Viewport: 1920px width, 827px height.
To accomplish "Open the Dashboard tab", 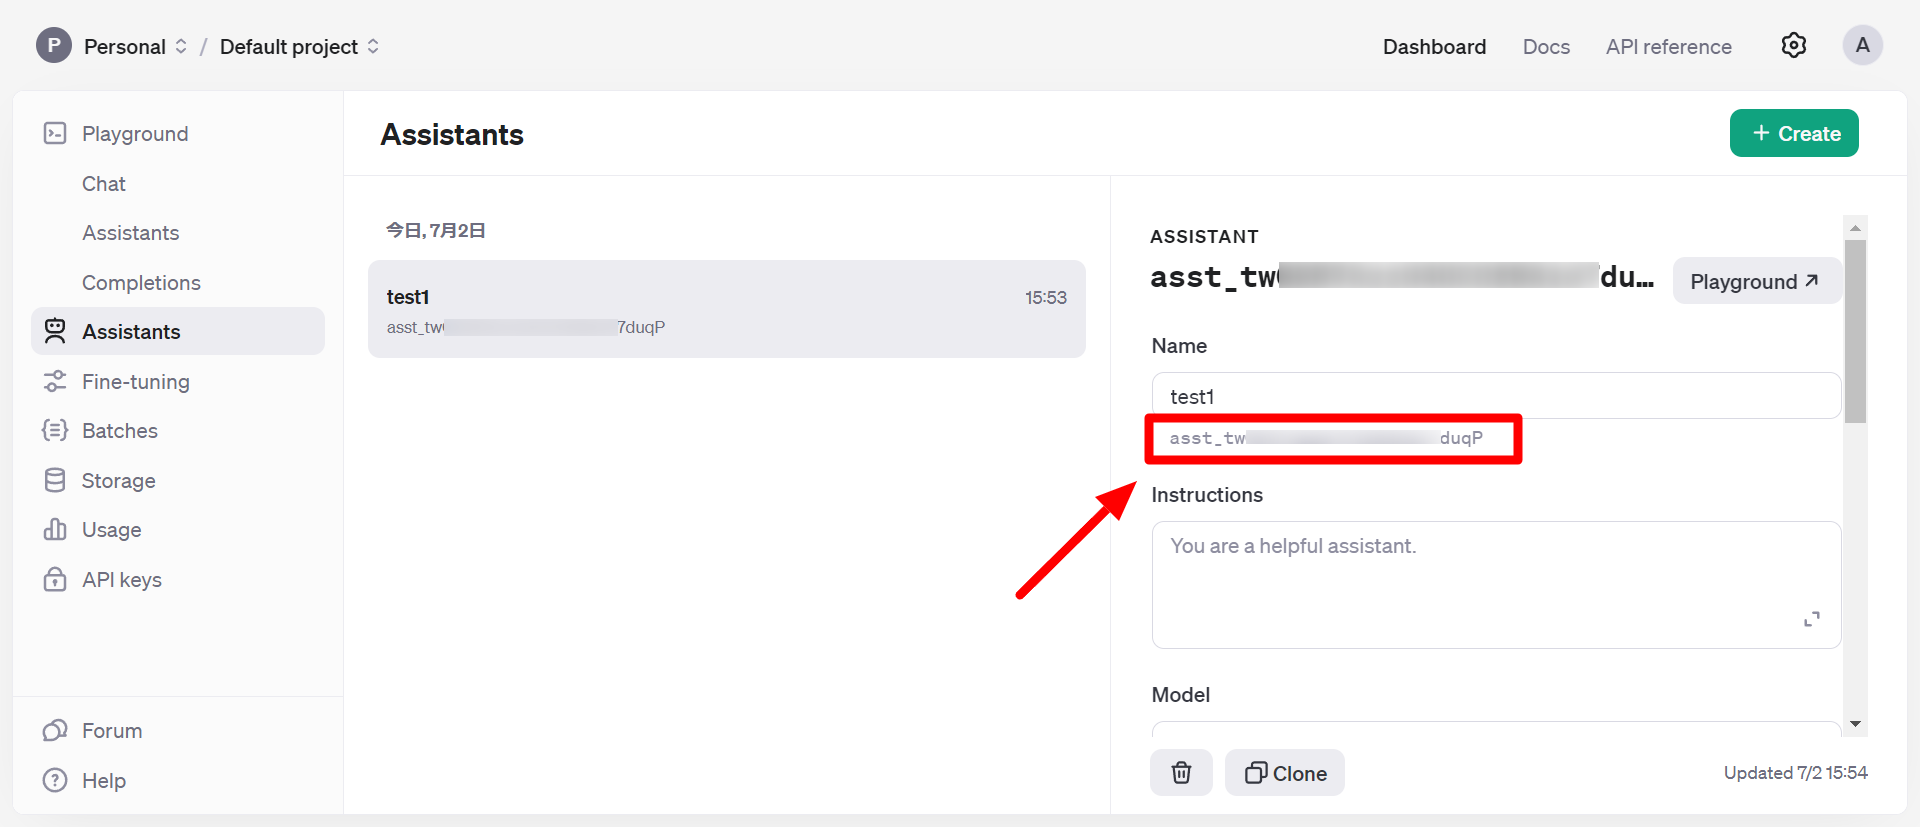I will click(x=1434, y=47).
